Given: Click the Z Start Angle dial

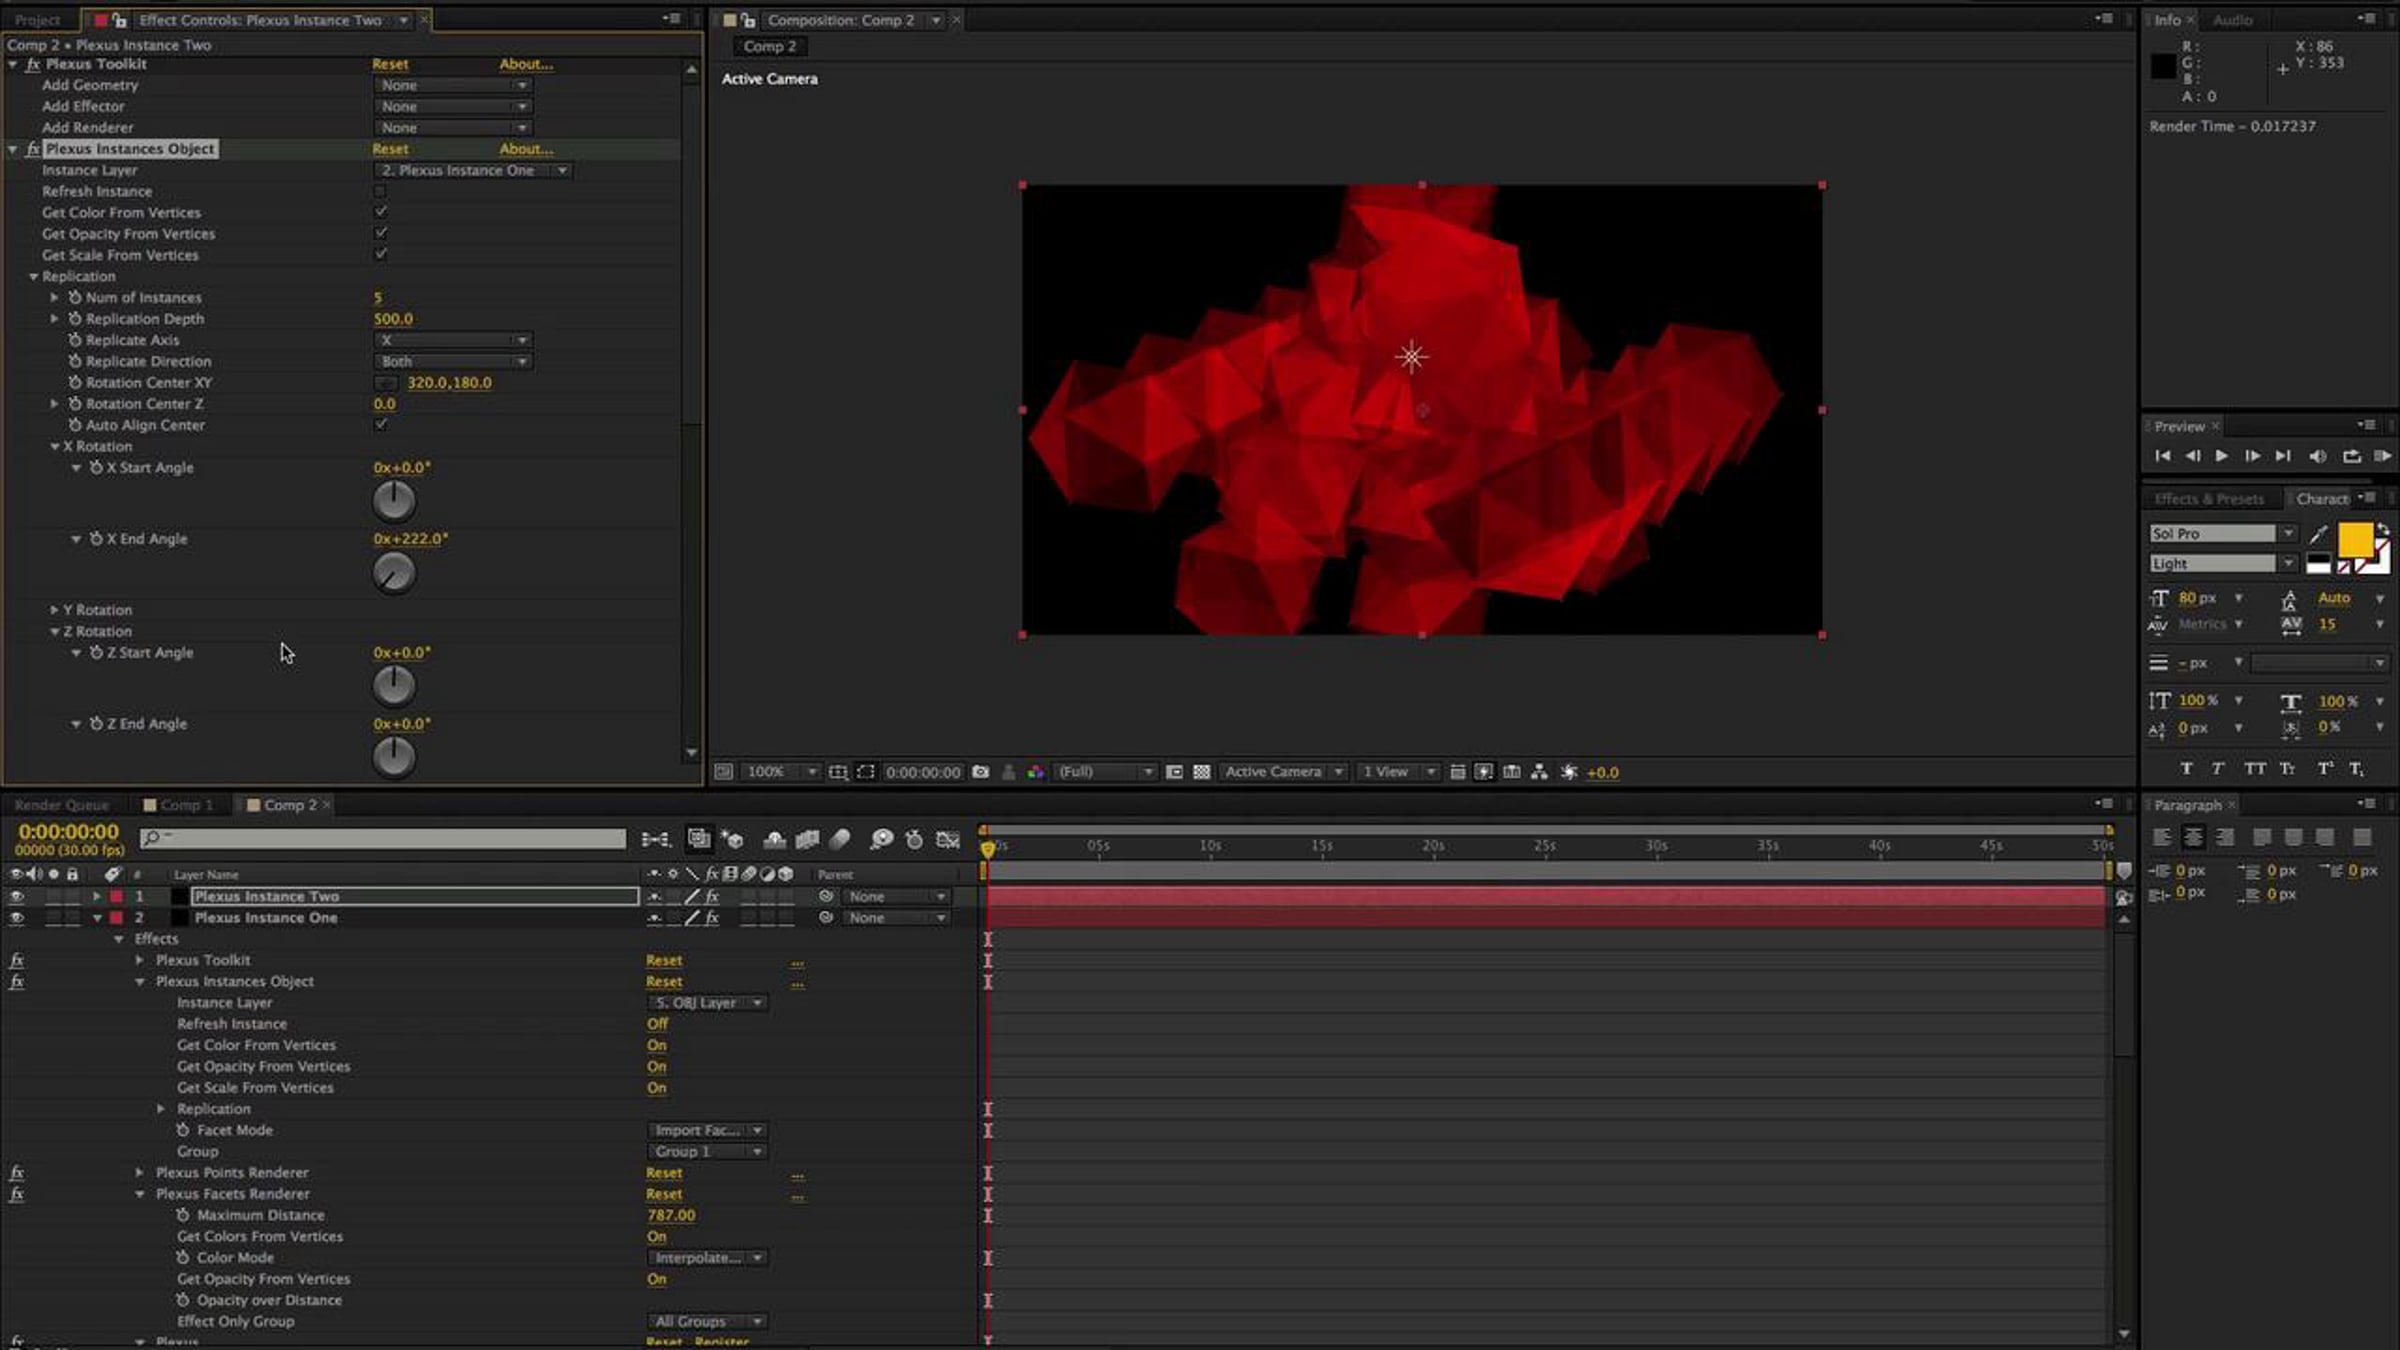Looking at the screenshot, I should [x=394, y=686].
